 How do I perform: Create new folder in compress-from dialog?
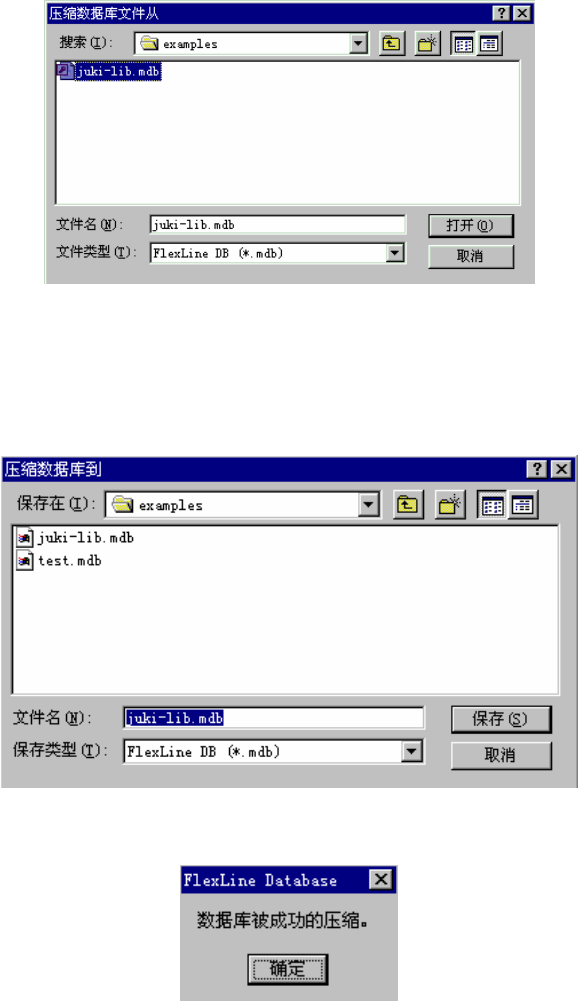point(427,43)
